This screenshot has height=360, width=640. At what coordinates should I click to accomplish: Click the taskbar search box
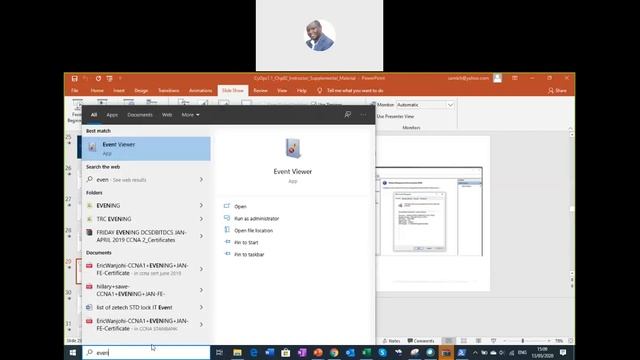click(146, 353)
